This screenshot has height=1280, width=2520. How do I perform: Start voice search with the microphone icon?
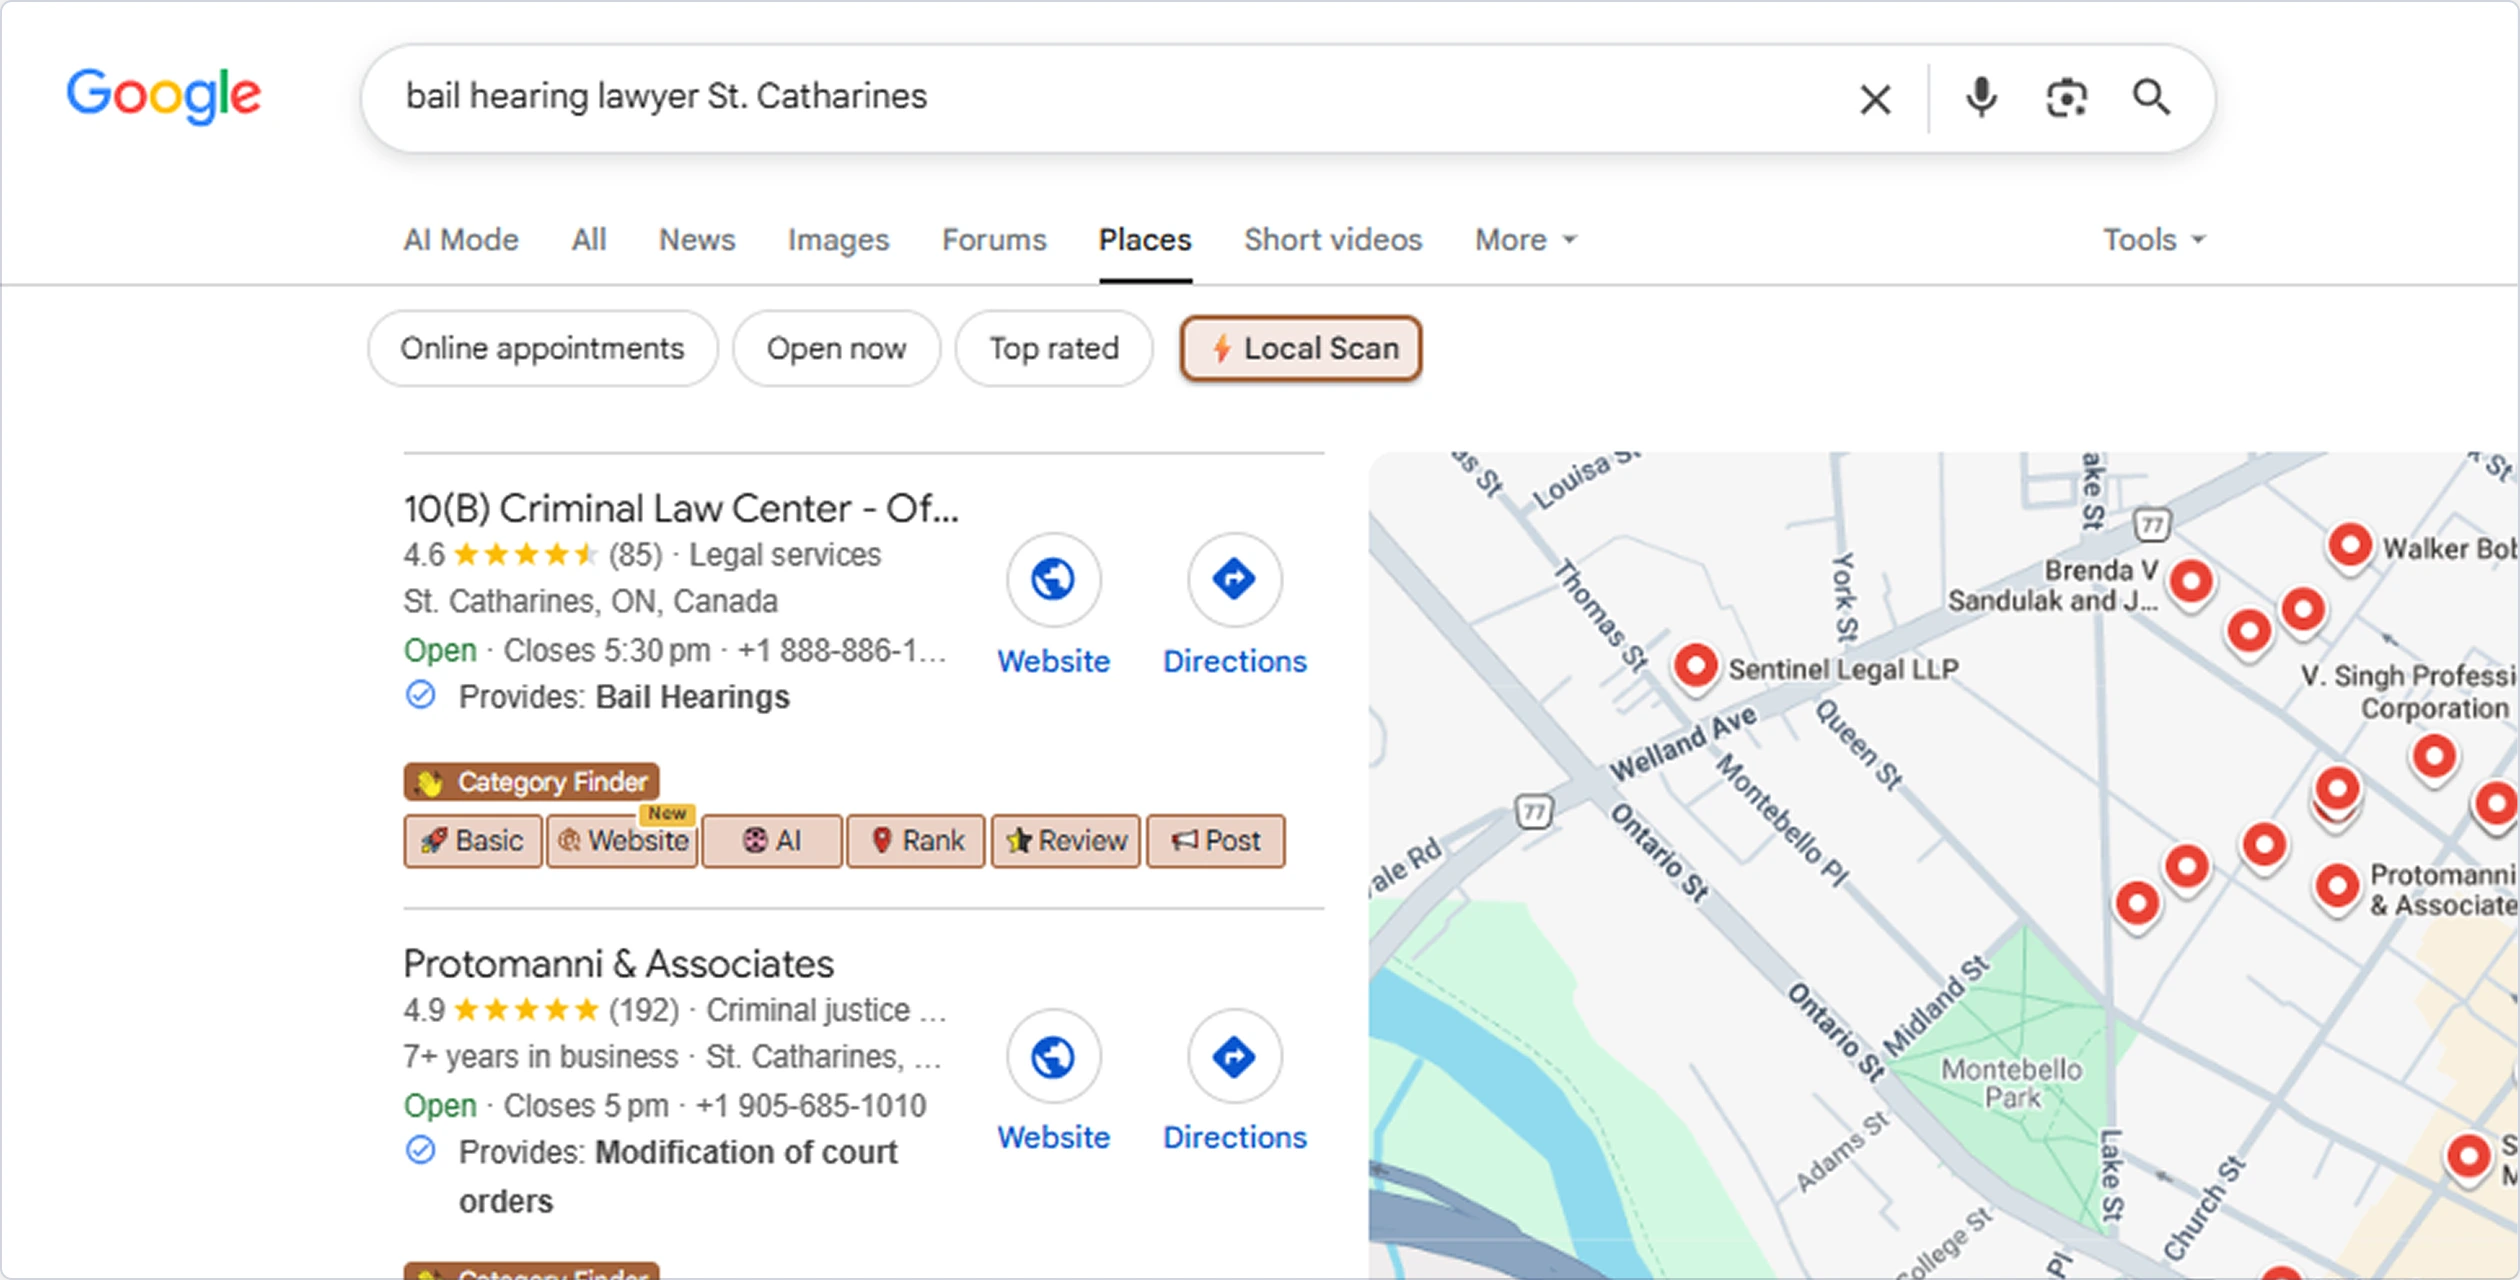(x=1981, y=98)
